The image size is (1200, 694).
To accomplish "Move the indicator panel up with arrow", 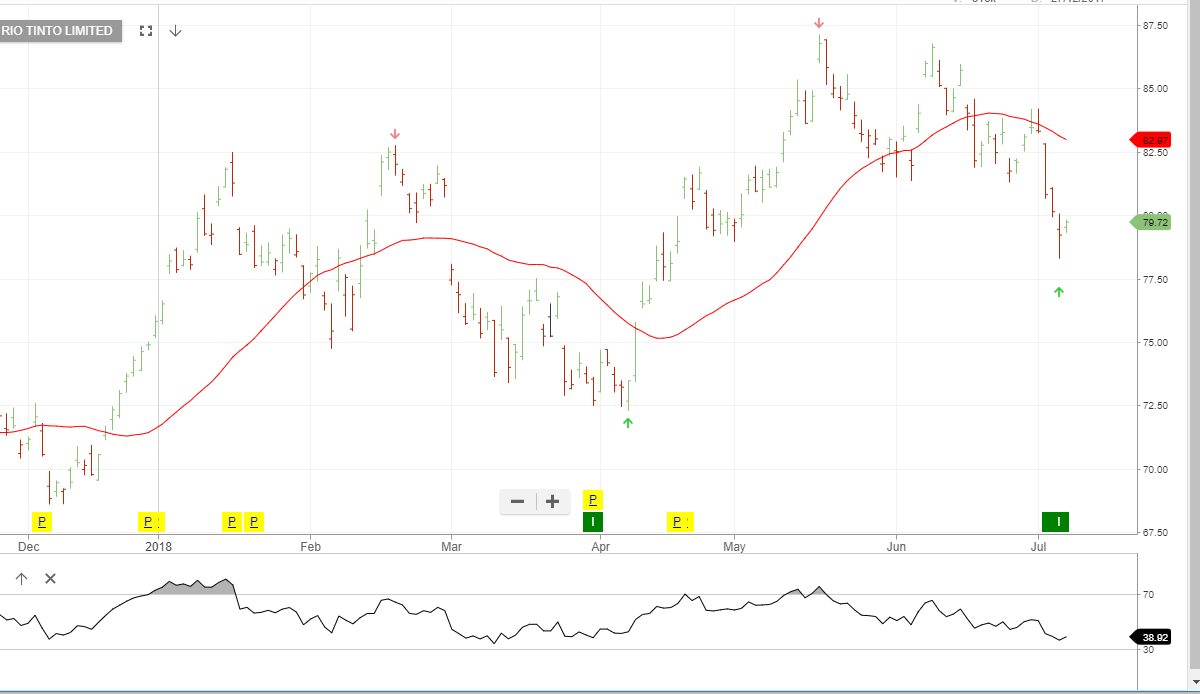I will point(22,579).
